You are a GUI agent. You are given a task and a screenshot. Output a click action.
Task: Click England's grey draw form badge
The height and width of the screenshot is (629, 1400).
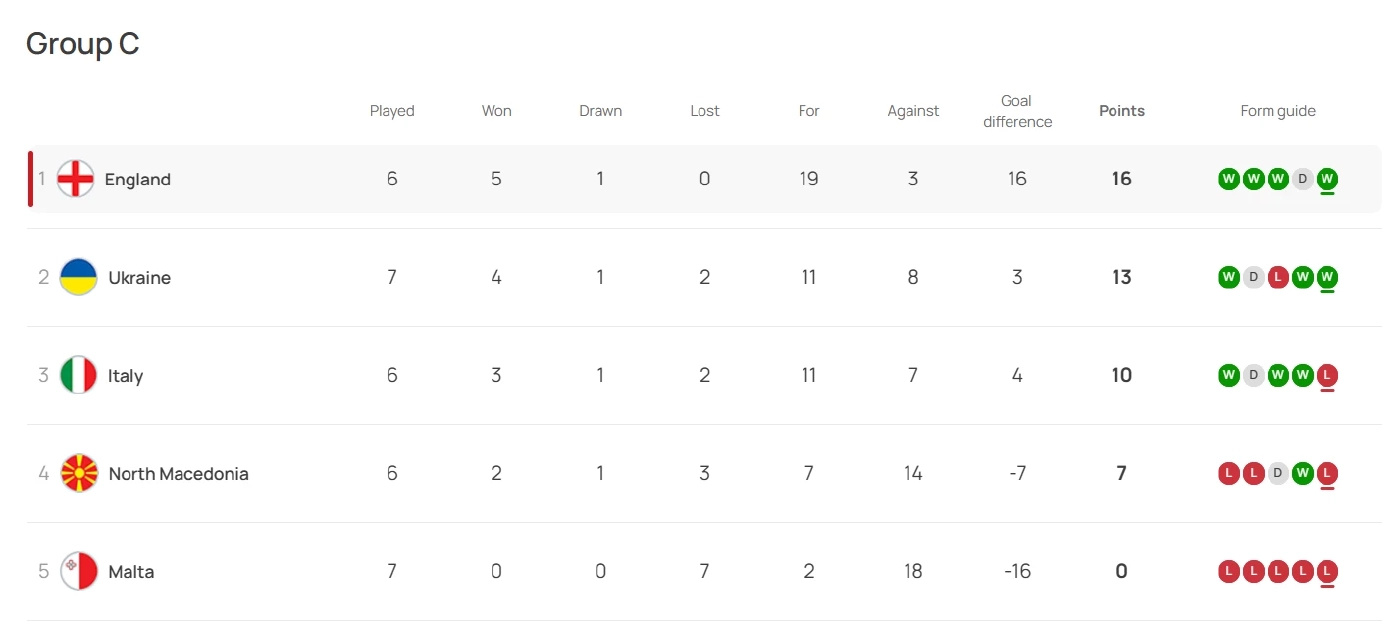tap(1302, 179)
